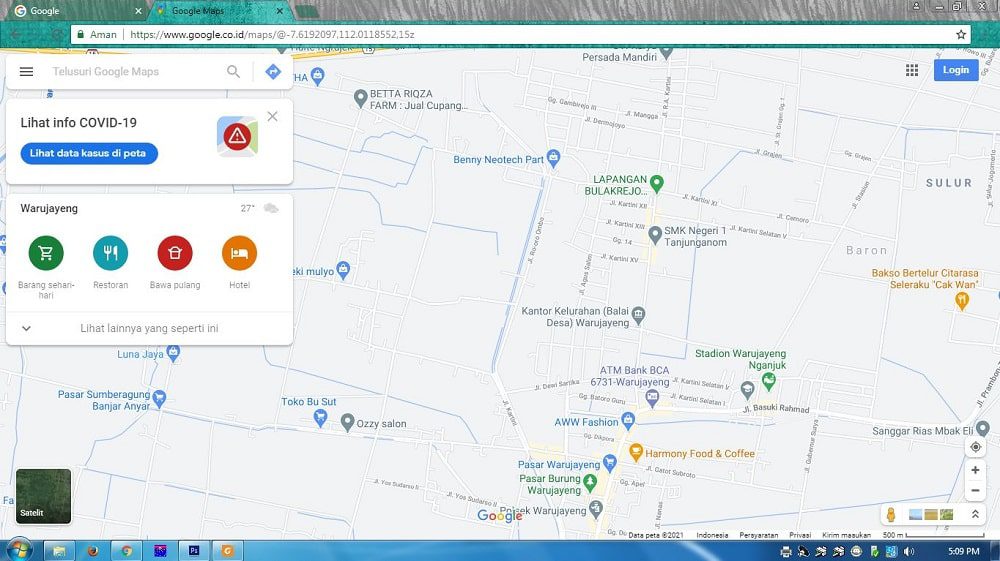Open the Privasi footer link
Viewport: 1000px width, 561px height.
coord(800,535)
